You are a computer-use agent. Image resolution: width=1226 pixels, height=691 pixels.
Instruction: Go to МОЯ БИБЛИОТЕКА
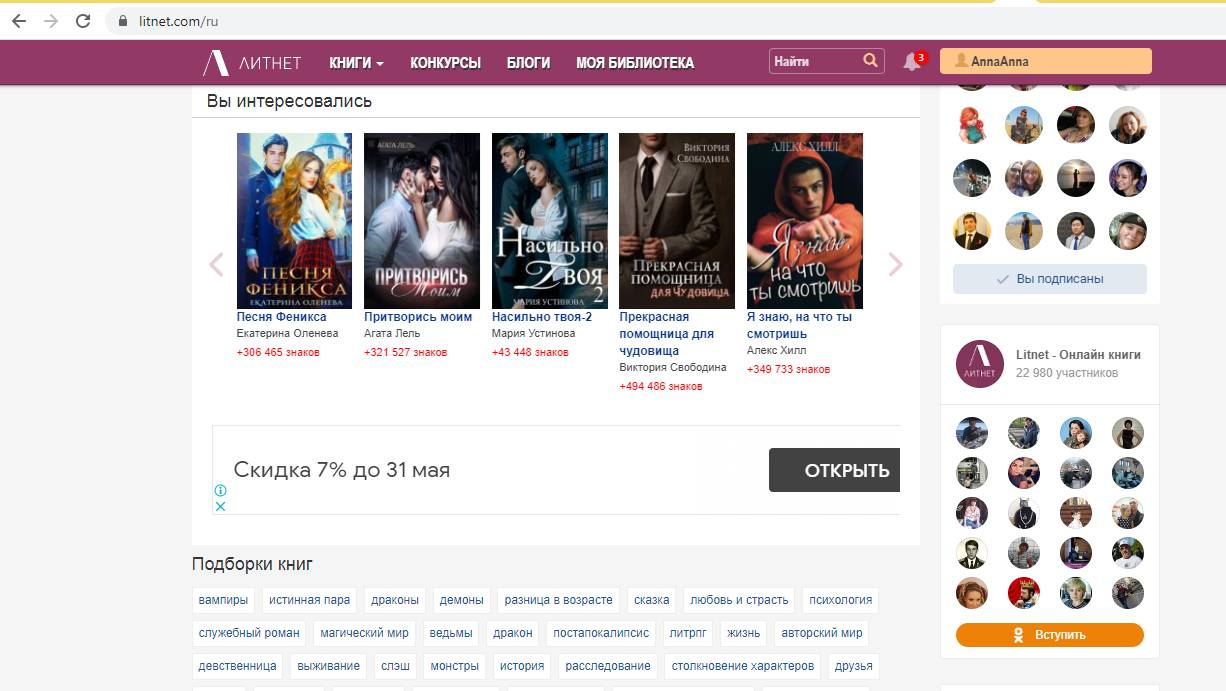click(x=634, y=63)
